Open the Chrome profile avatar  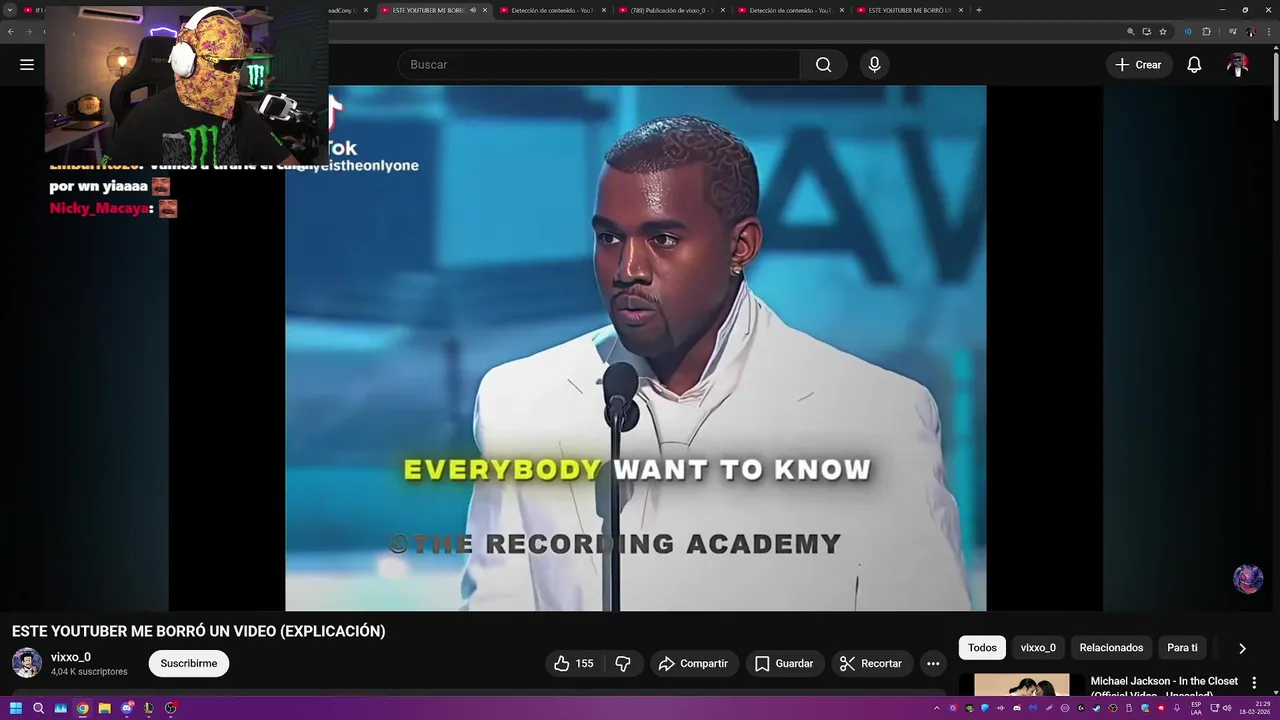[x=1250, y=31]
